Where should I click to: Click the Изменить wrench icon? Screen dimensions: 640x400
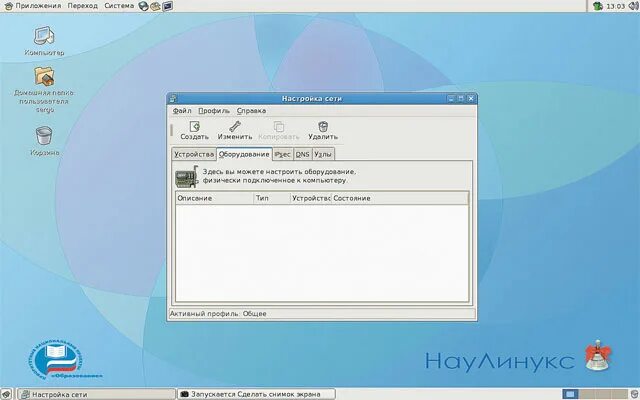coord(235,127)
